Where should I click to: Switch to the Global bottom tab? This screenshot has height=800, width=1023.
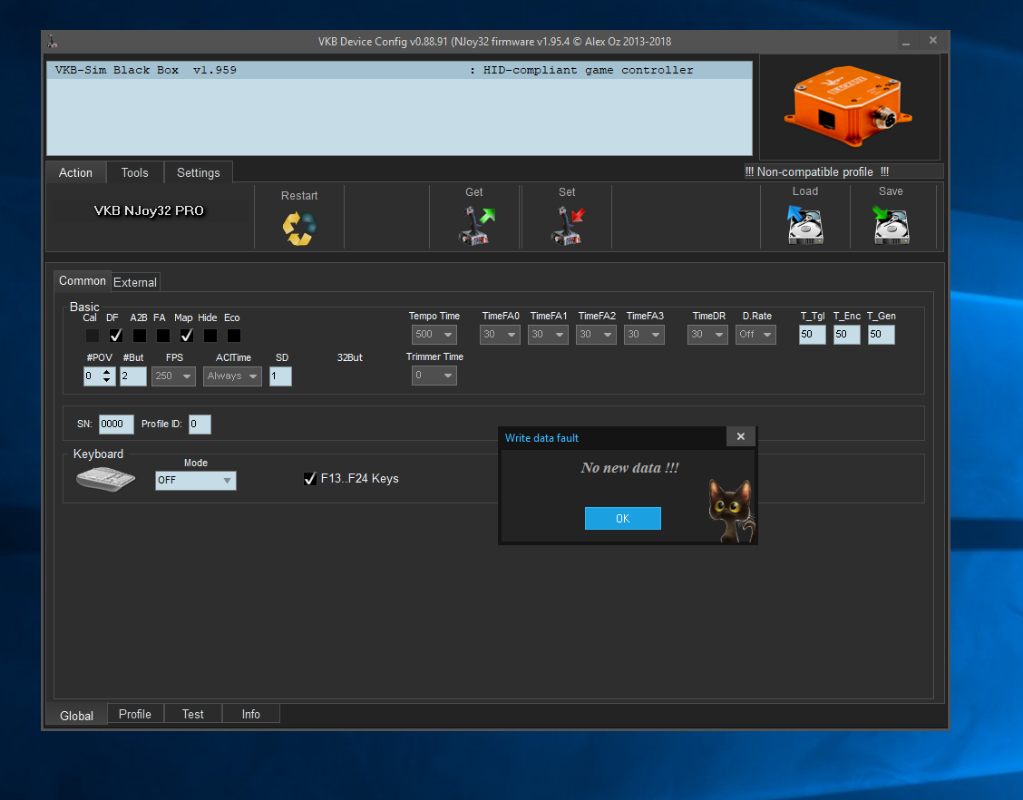click(77, 716)
